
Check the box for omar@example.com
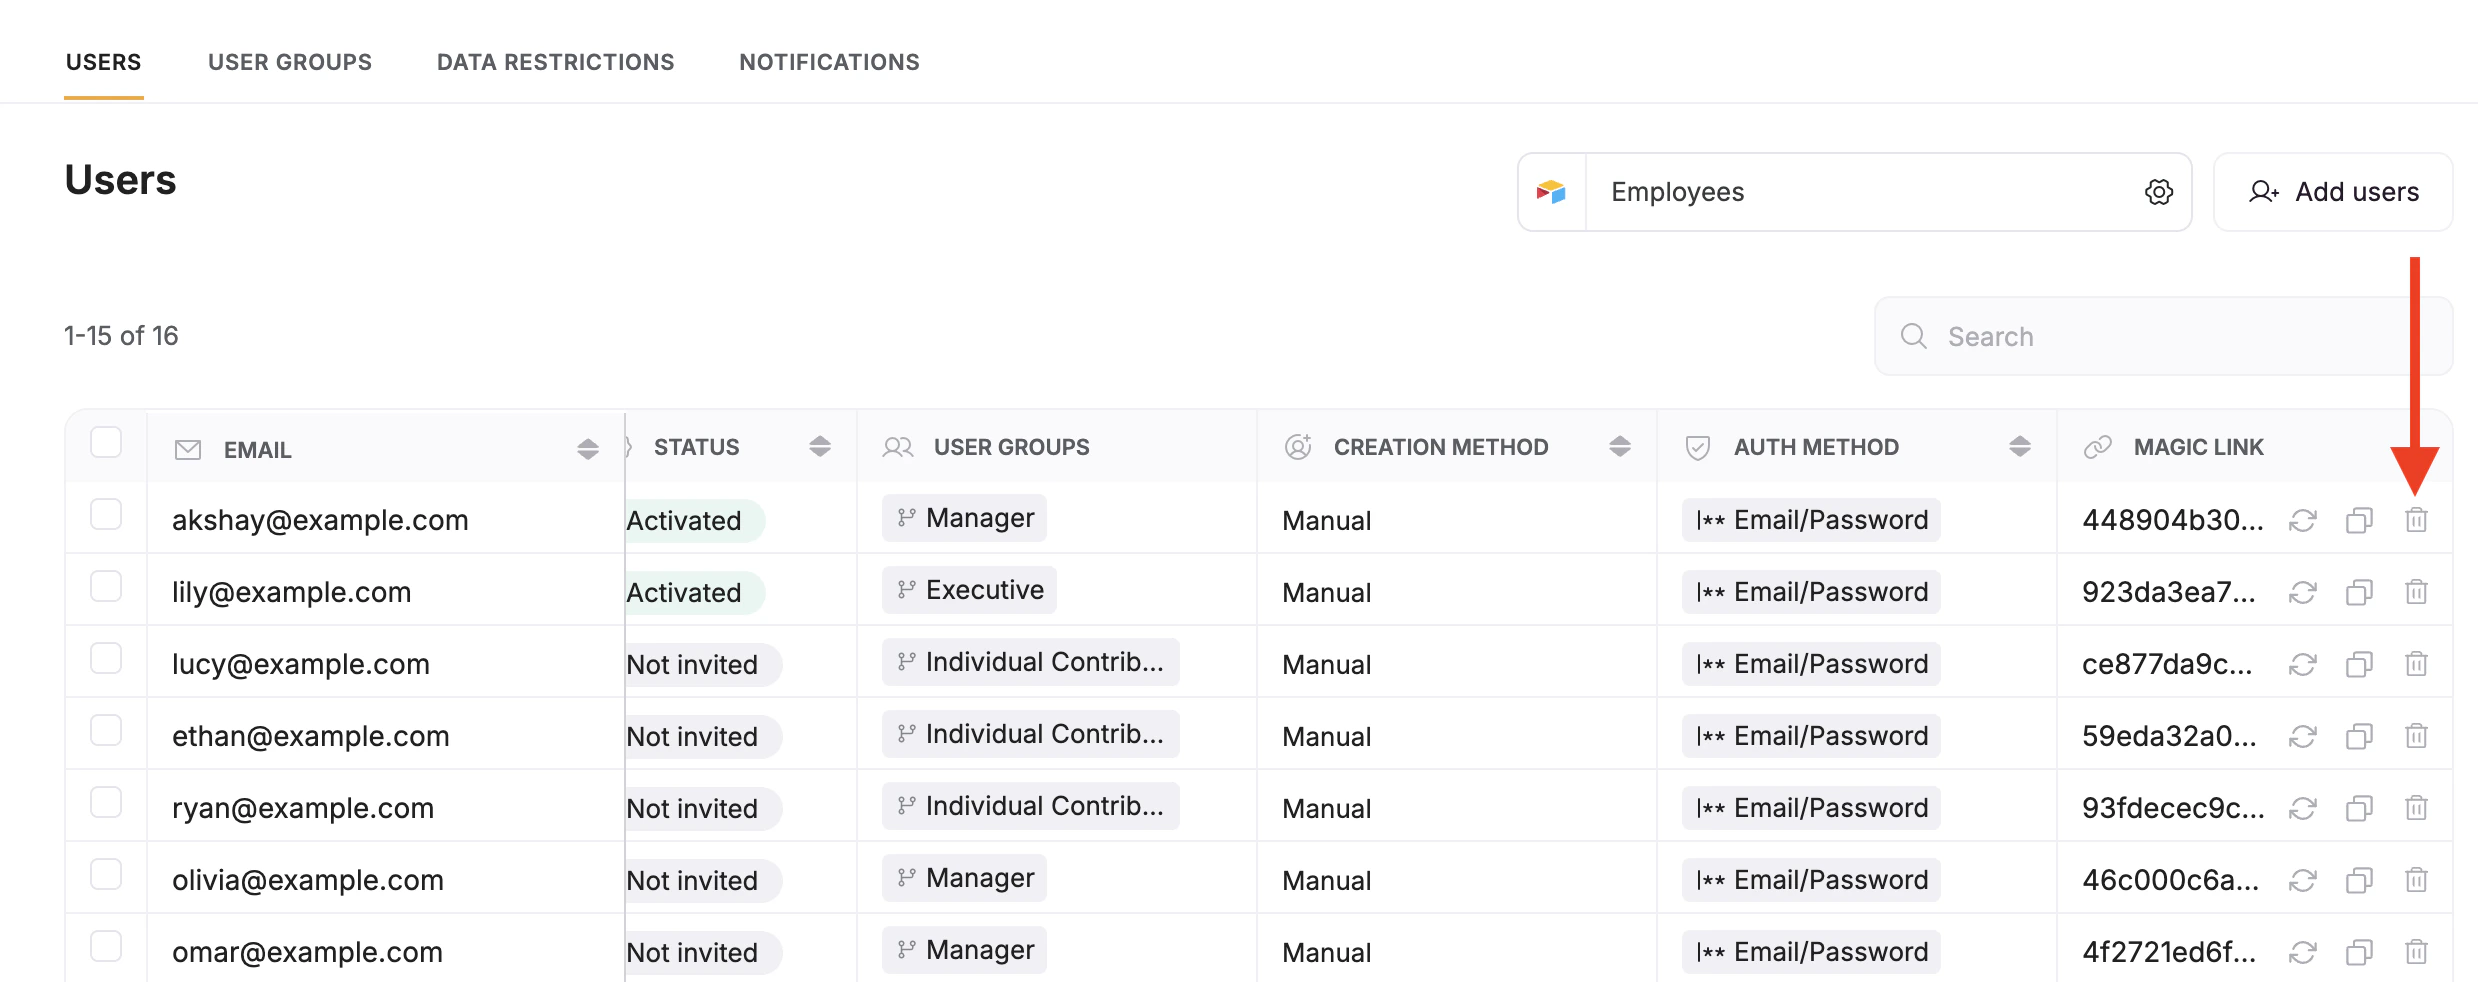pos(106,946)
